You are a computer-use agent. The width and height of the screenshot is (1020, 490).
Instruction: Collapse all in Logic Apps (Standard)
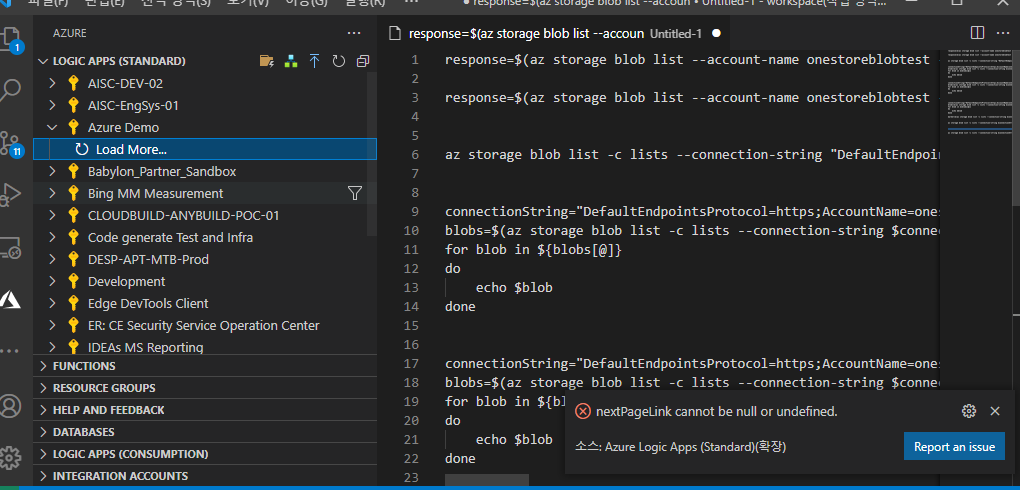click(x=362, y=61)
